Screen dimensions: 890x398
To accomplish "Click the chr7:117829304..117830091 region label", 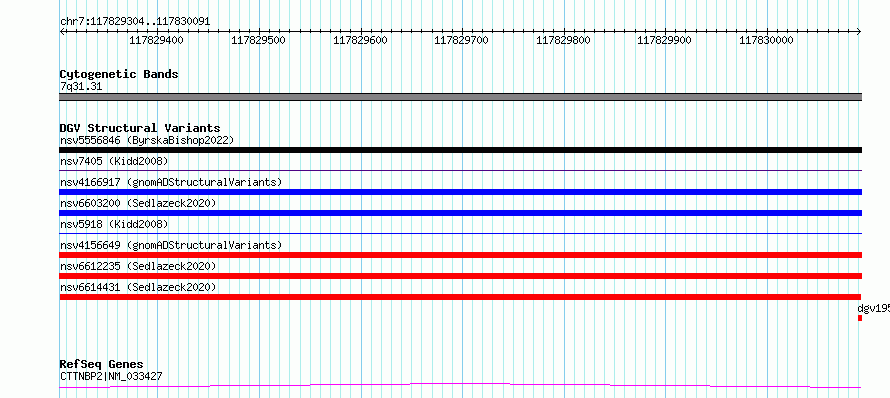I will (135, 21).
